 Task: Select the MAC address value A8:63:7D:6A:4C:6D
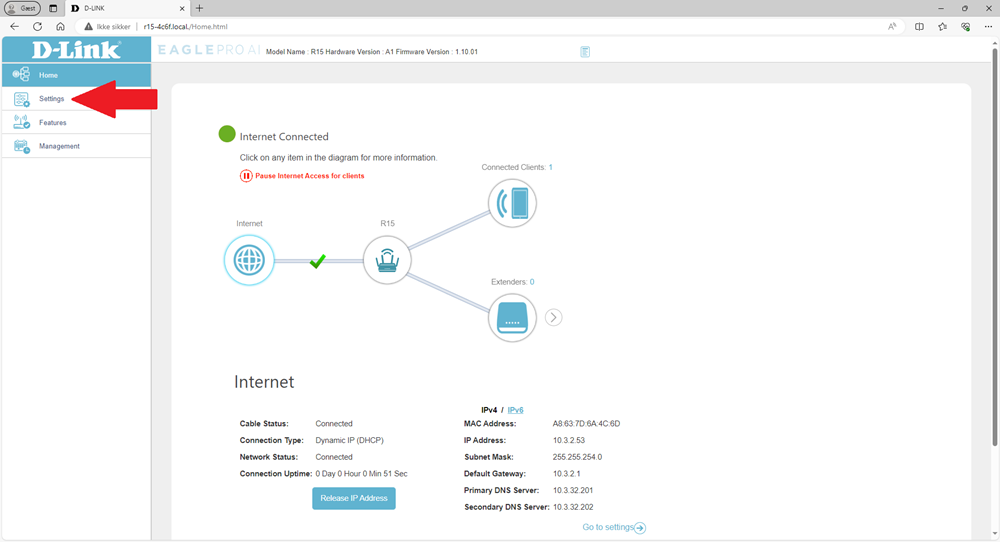pos(586,423)
